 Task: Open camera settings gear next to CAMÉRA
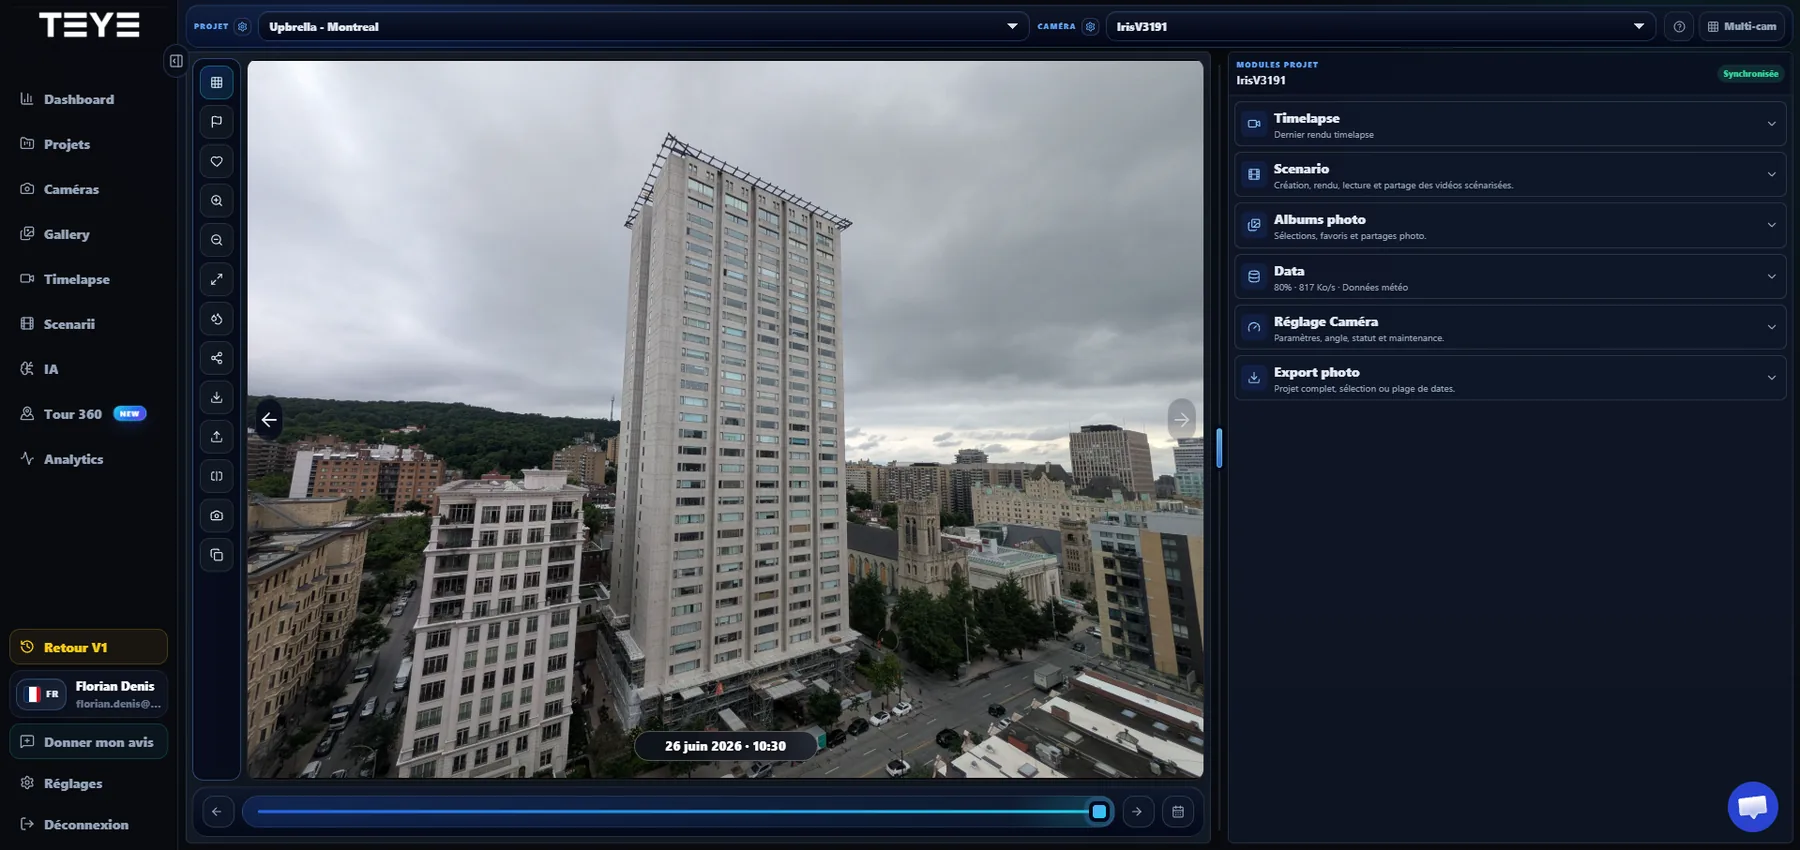[1090, 27]
